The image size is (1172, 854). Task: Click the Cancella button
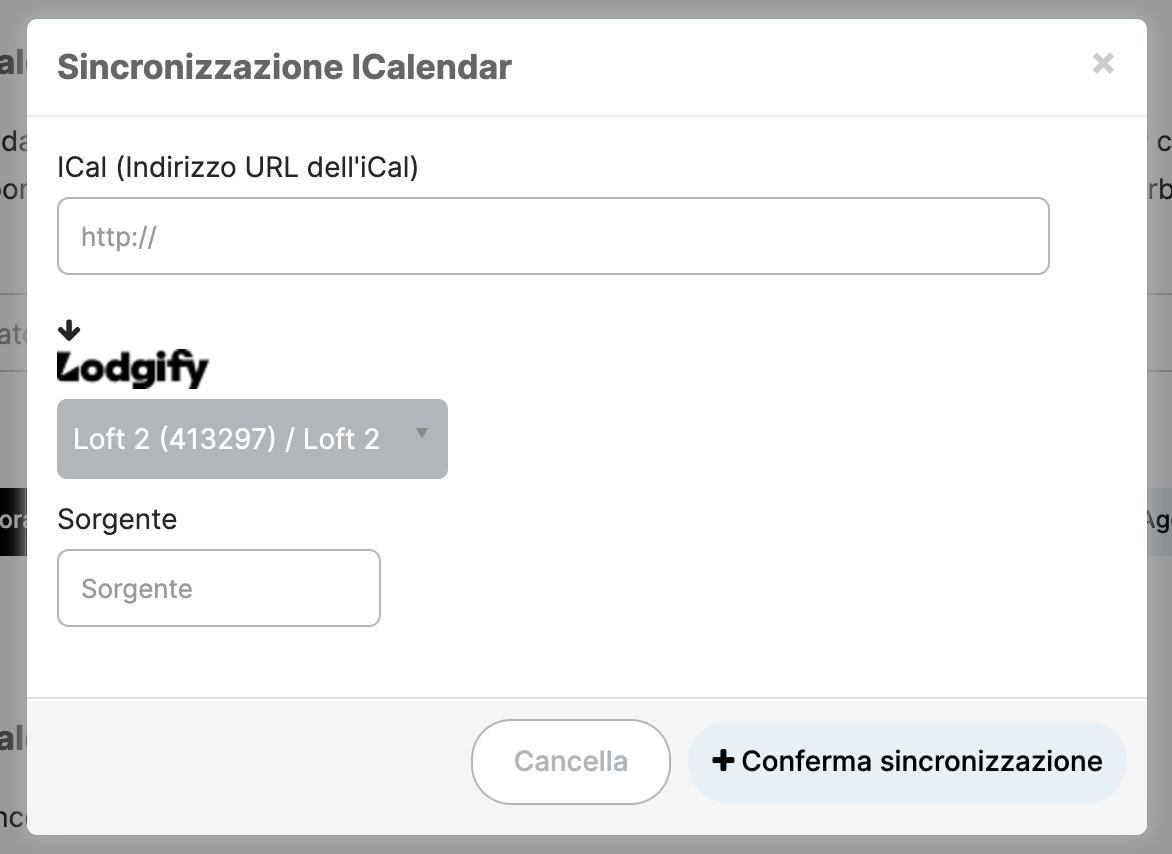[570, 761]
